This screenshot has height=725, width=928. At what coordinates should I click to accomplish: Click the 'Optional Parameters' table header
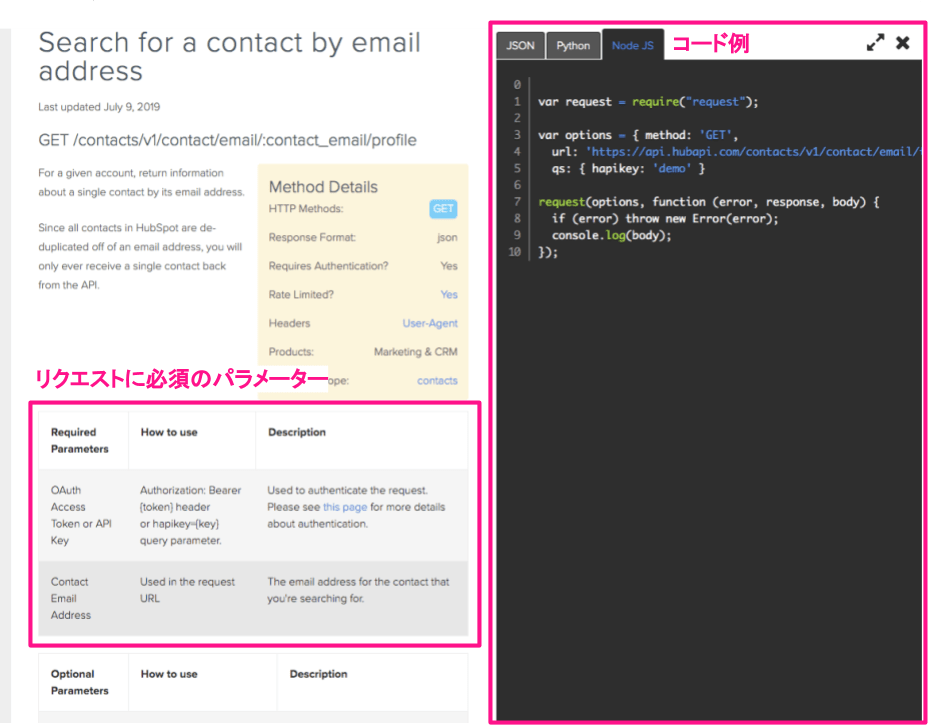79,682
